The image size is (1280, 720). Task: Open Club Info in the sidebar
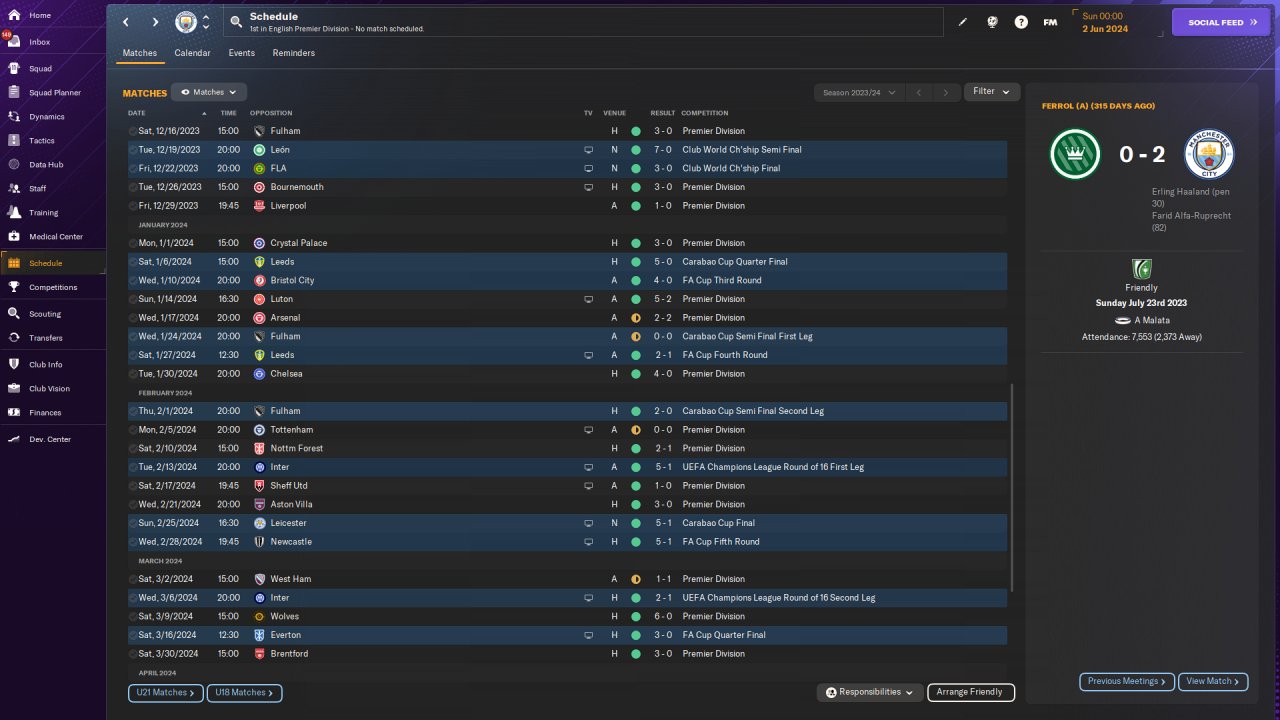tap(52, 365)
